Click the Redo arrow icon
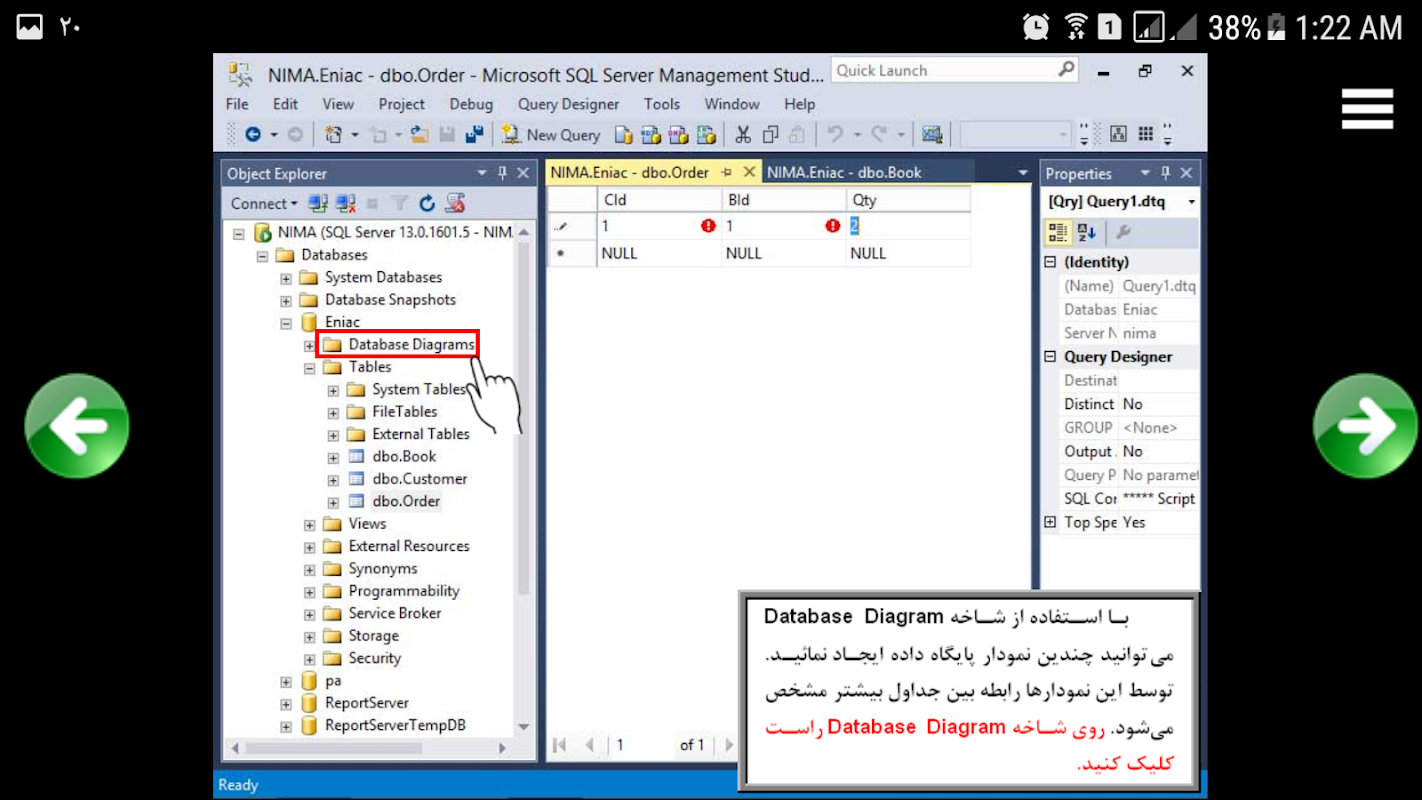 879,134
